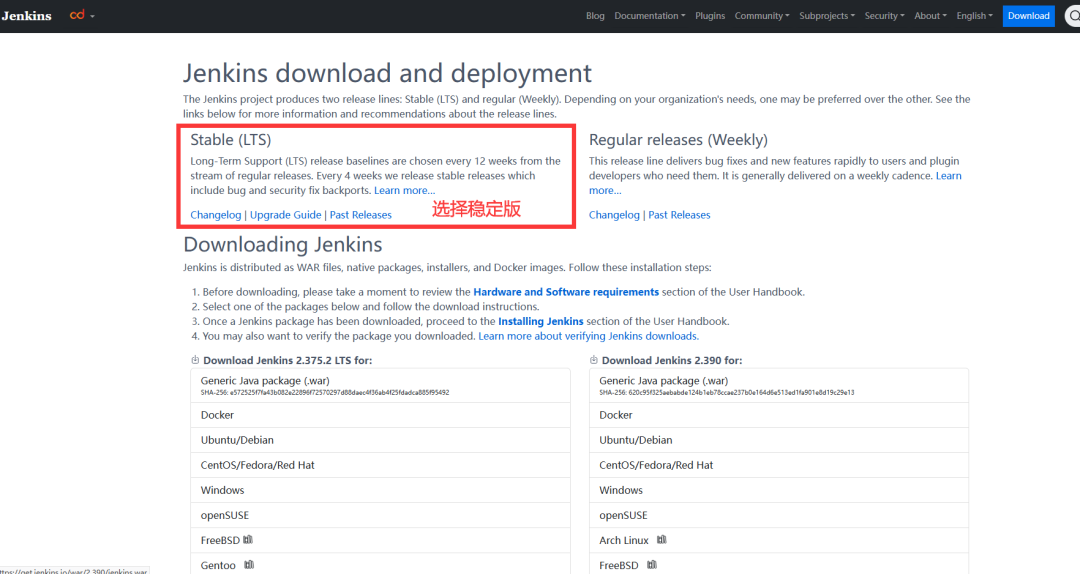The image size is (1080, 574).
Task: Click the Jenkins logo in the header
Action: coord(26,16)
